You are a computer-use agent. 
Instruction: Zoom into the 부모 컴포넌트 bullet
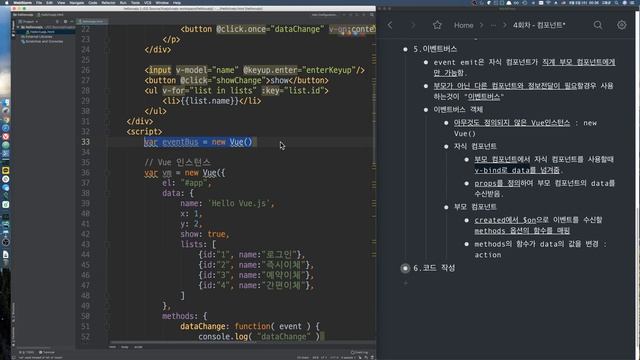click(x=446, y=207)
